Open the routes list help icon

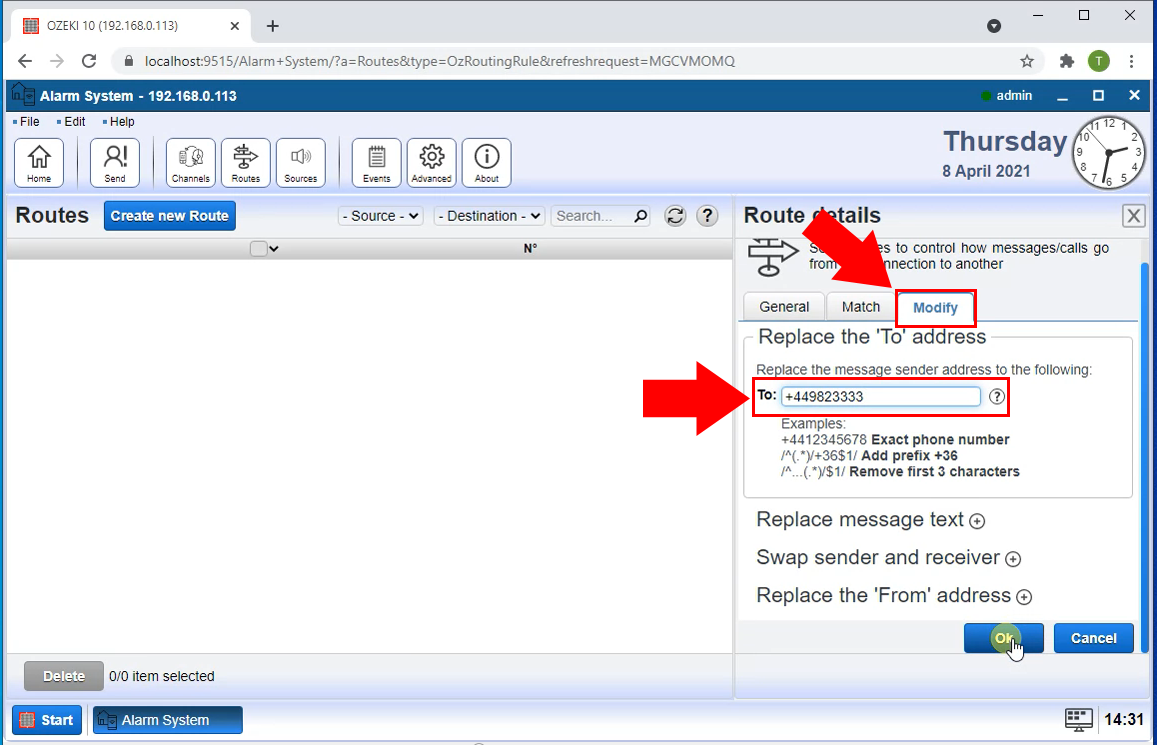tap(707, 215)
